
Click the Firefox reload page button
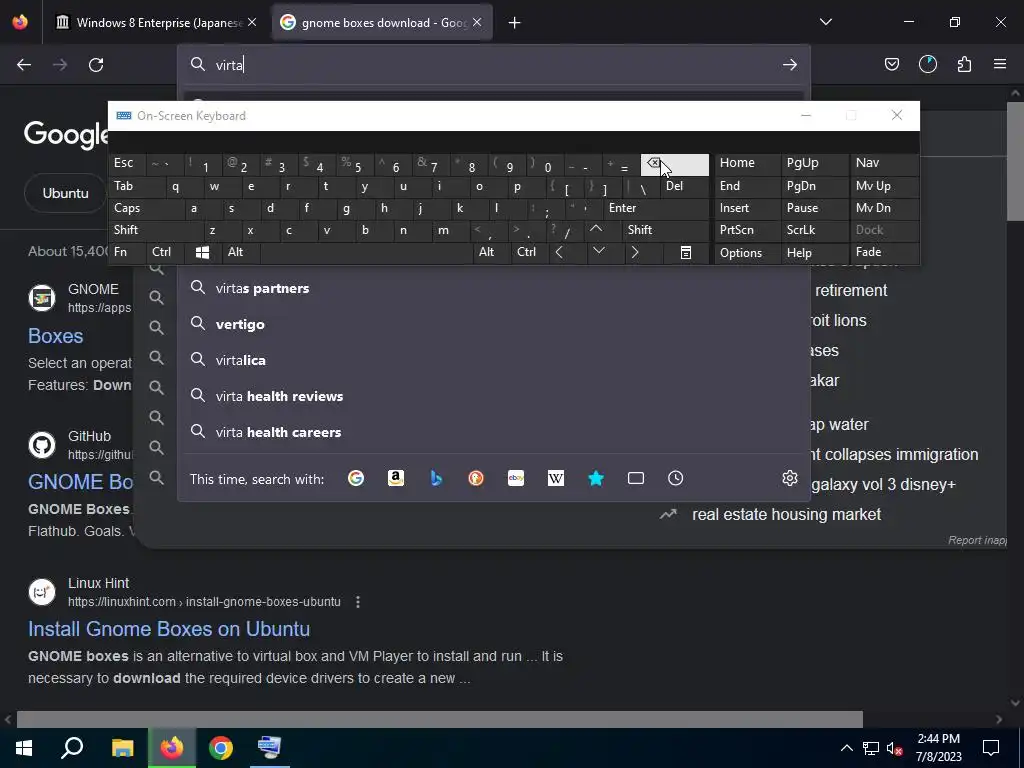pyautogui.click(x=96, y=65)
